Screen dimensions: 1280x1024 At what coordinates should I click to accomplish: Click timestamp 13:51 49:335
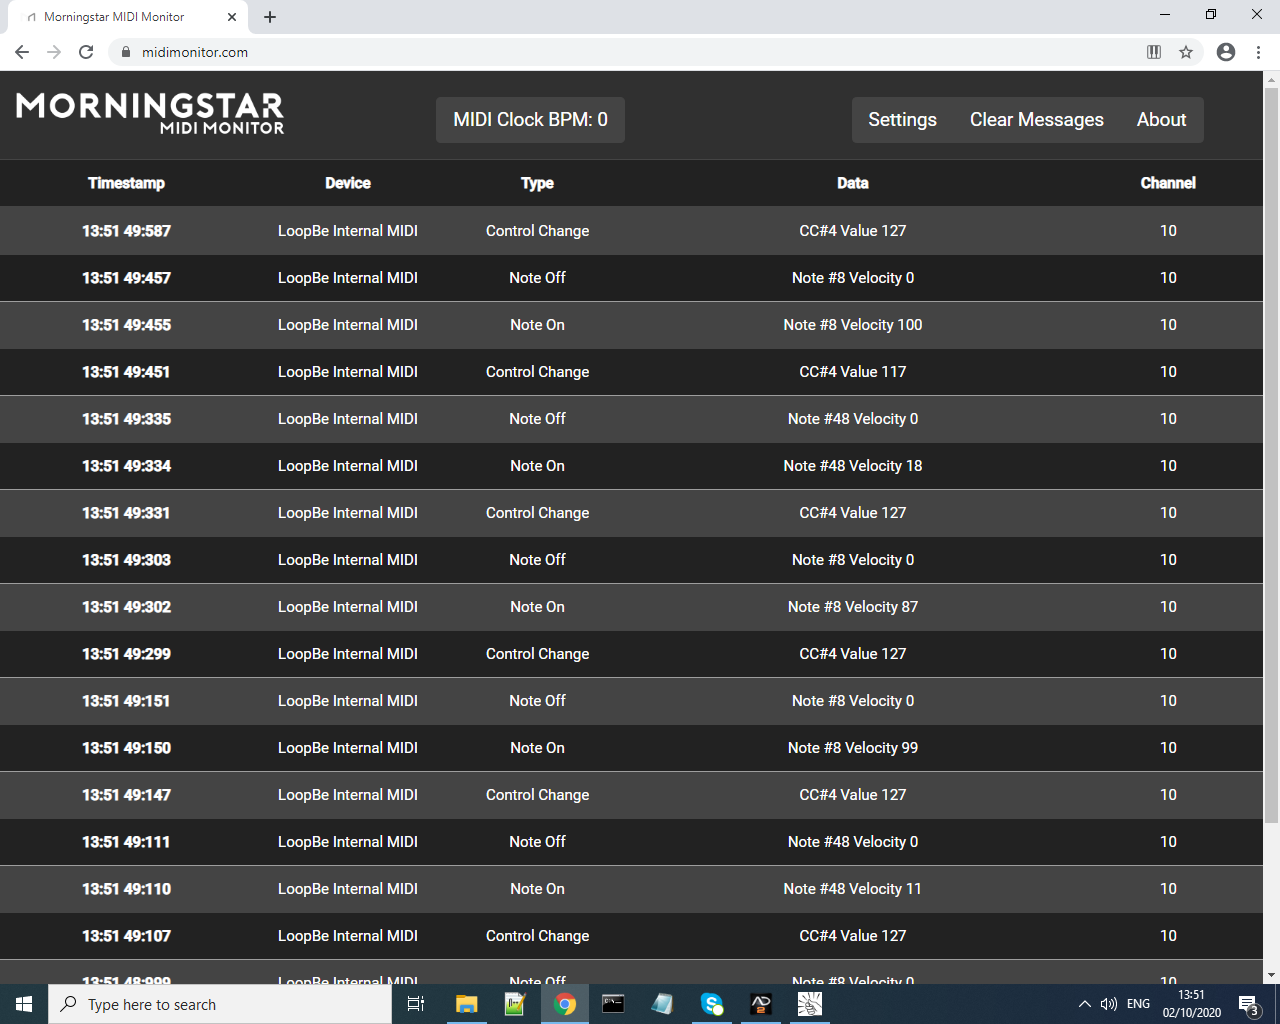126,419
